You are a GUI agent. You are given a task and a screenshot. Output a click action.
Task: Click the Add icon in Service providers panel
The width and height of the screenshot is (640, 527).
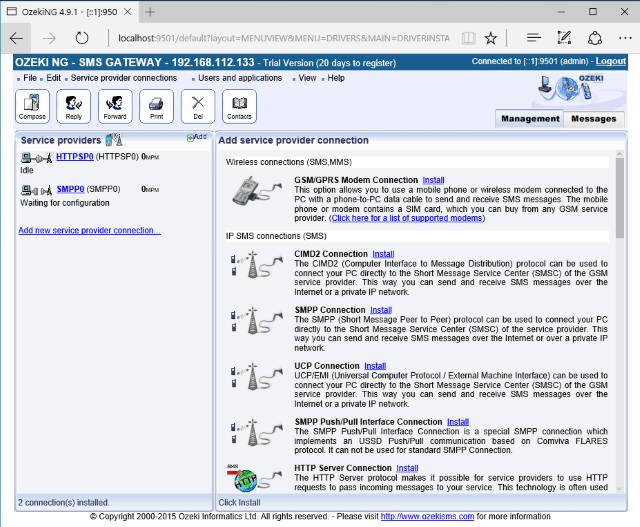[x=197, y=137]
